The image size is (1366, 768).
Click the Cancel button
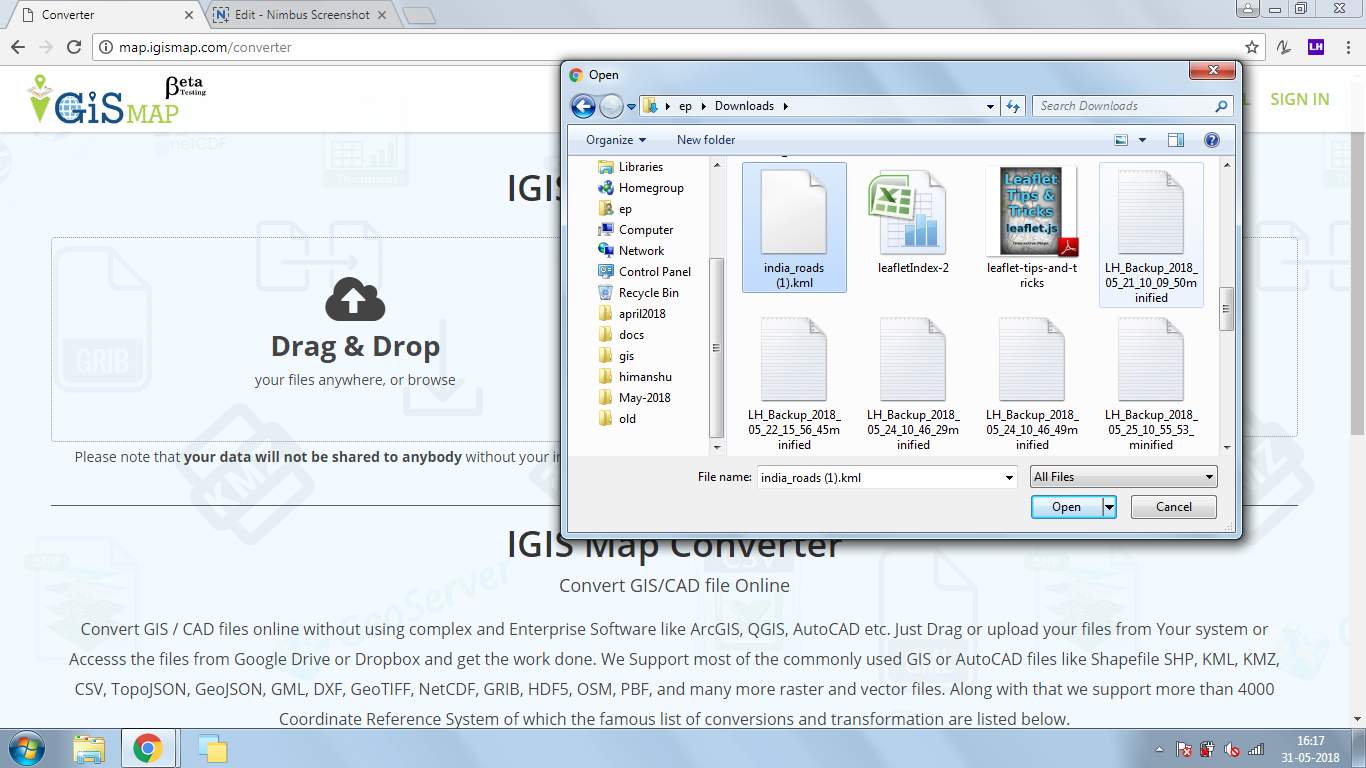[x=1173, y=507]
